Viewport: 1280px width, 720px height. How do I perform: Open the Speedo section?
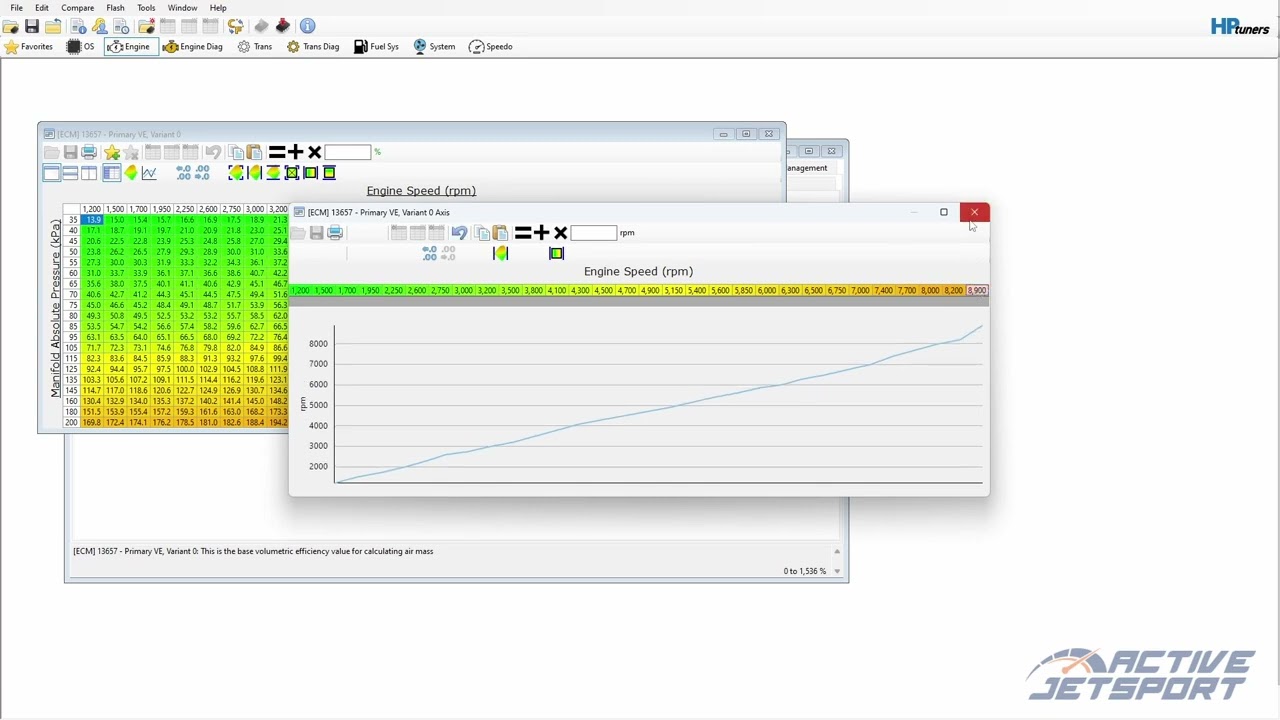coord(491,47)
